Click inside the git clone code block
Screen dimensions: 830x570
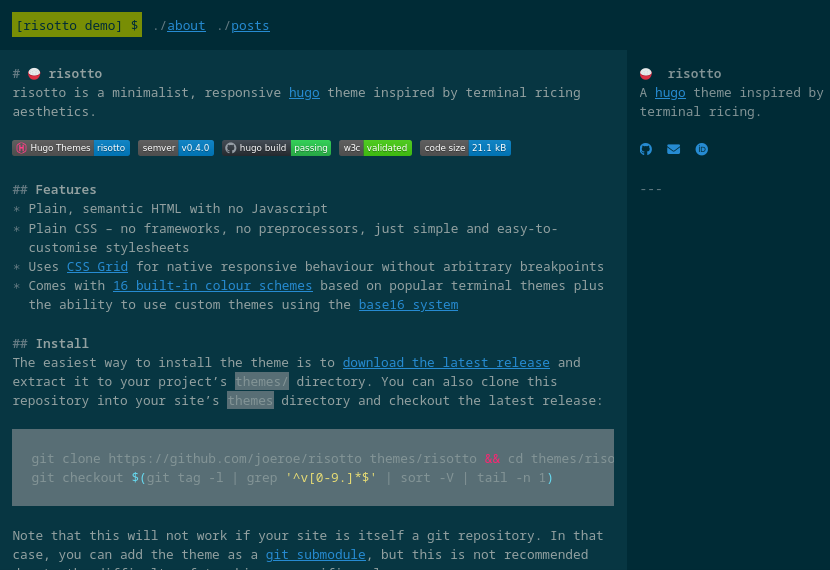[313, 467]
